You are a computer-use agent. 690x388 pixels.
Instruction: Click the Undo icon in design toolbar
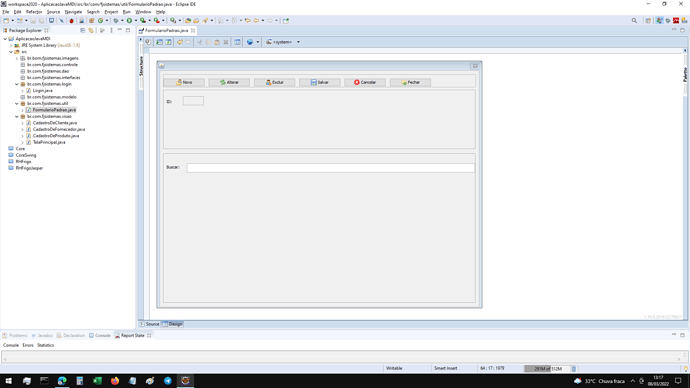(x=180, y=42)
